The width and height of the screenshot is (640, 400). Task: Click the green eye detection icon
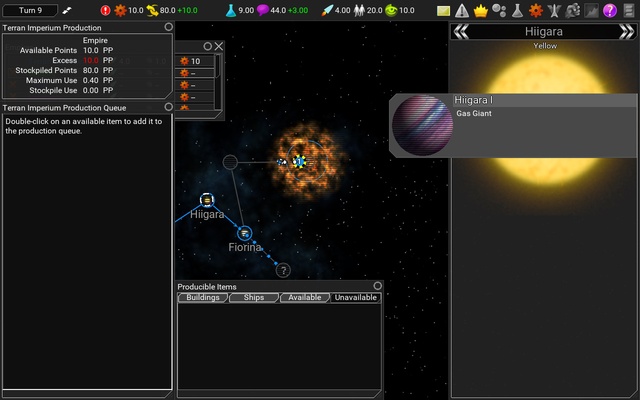click(x=391, y=10)
